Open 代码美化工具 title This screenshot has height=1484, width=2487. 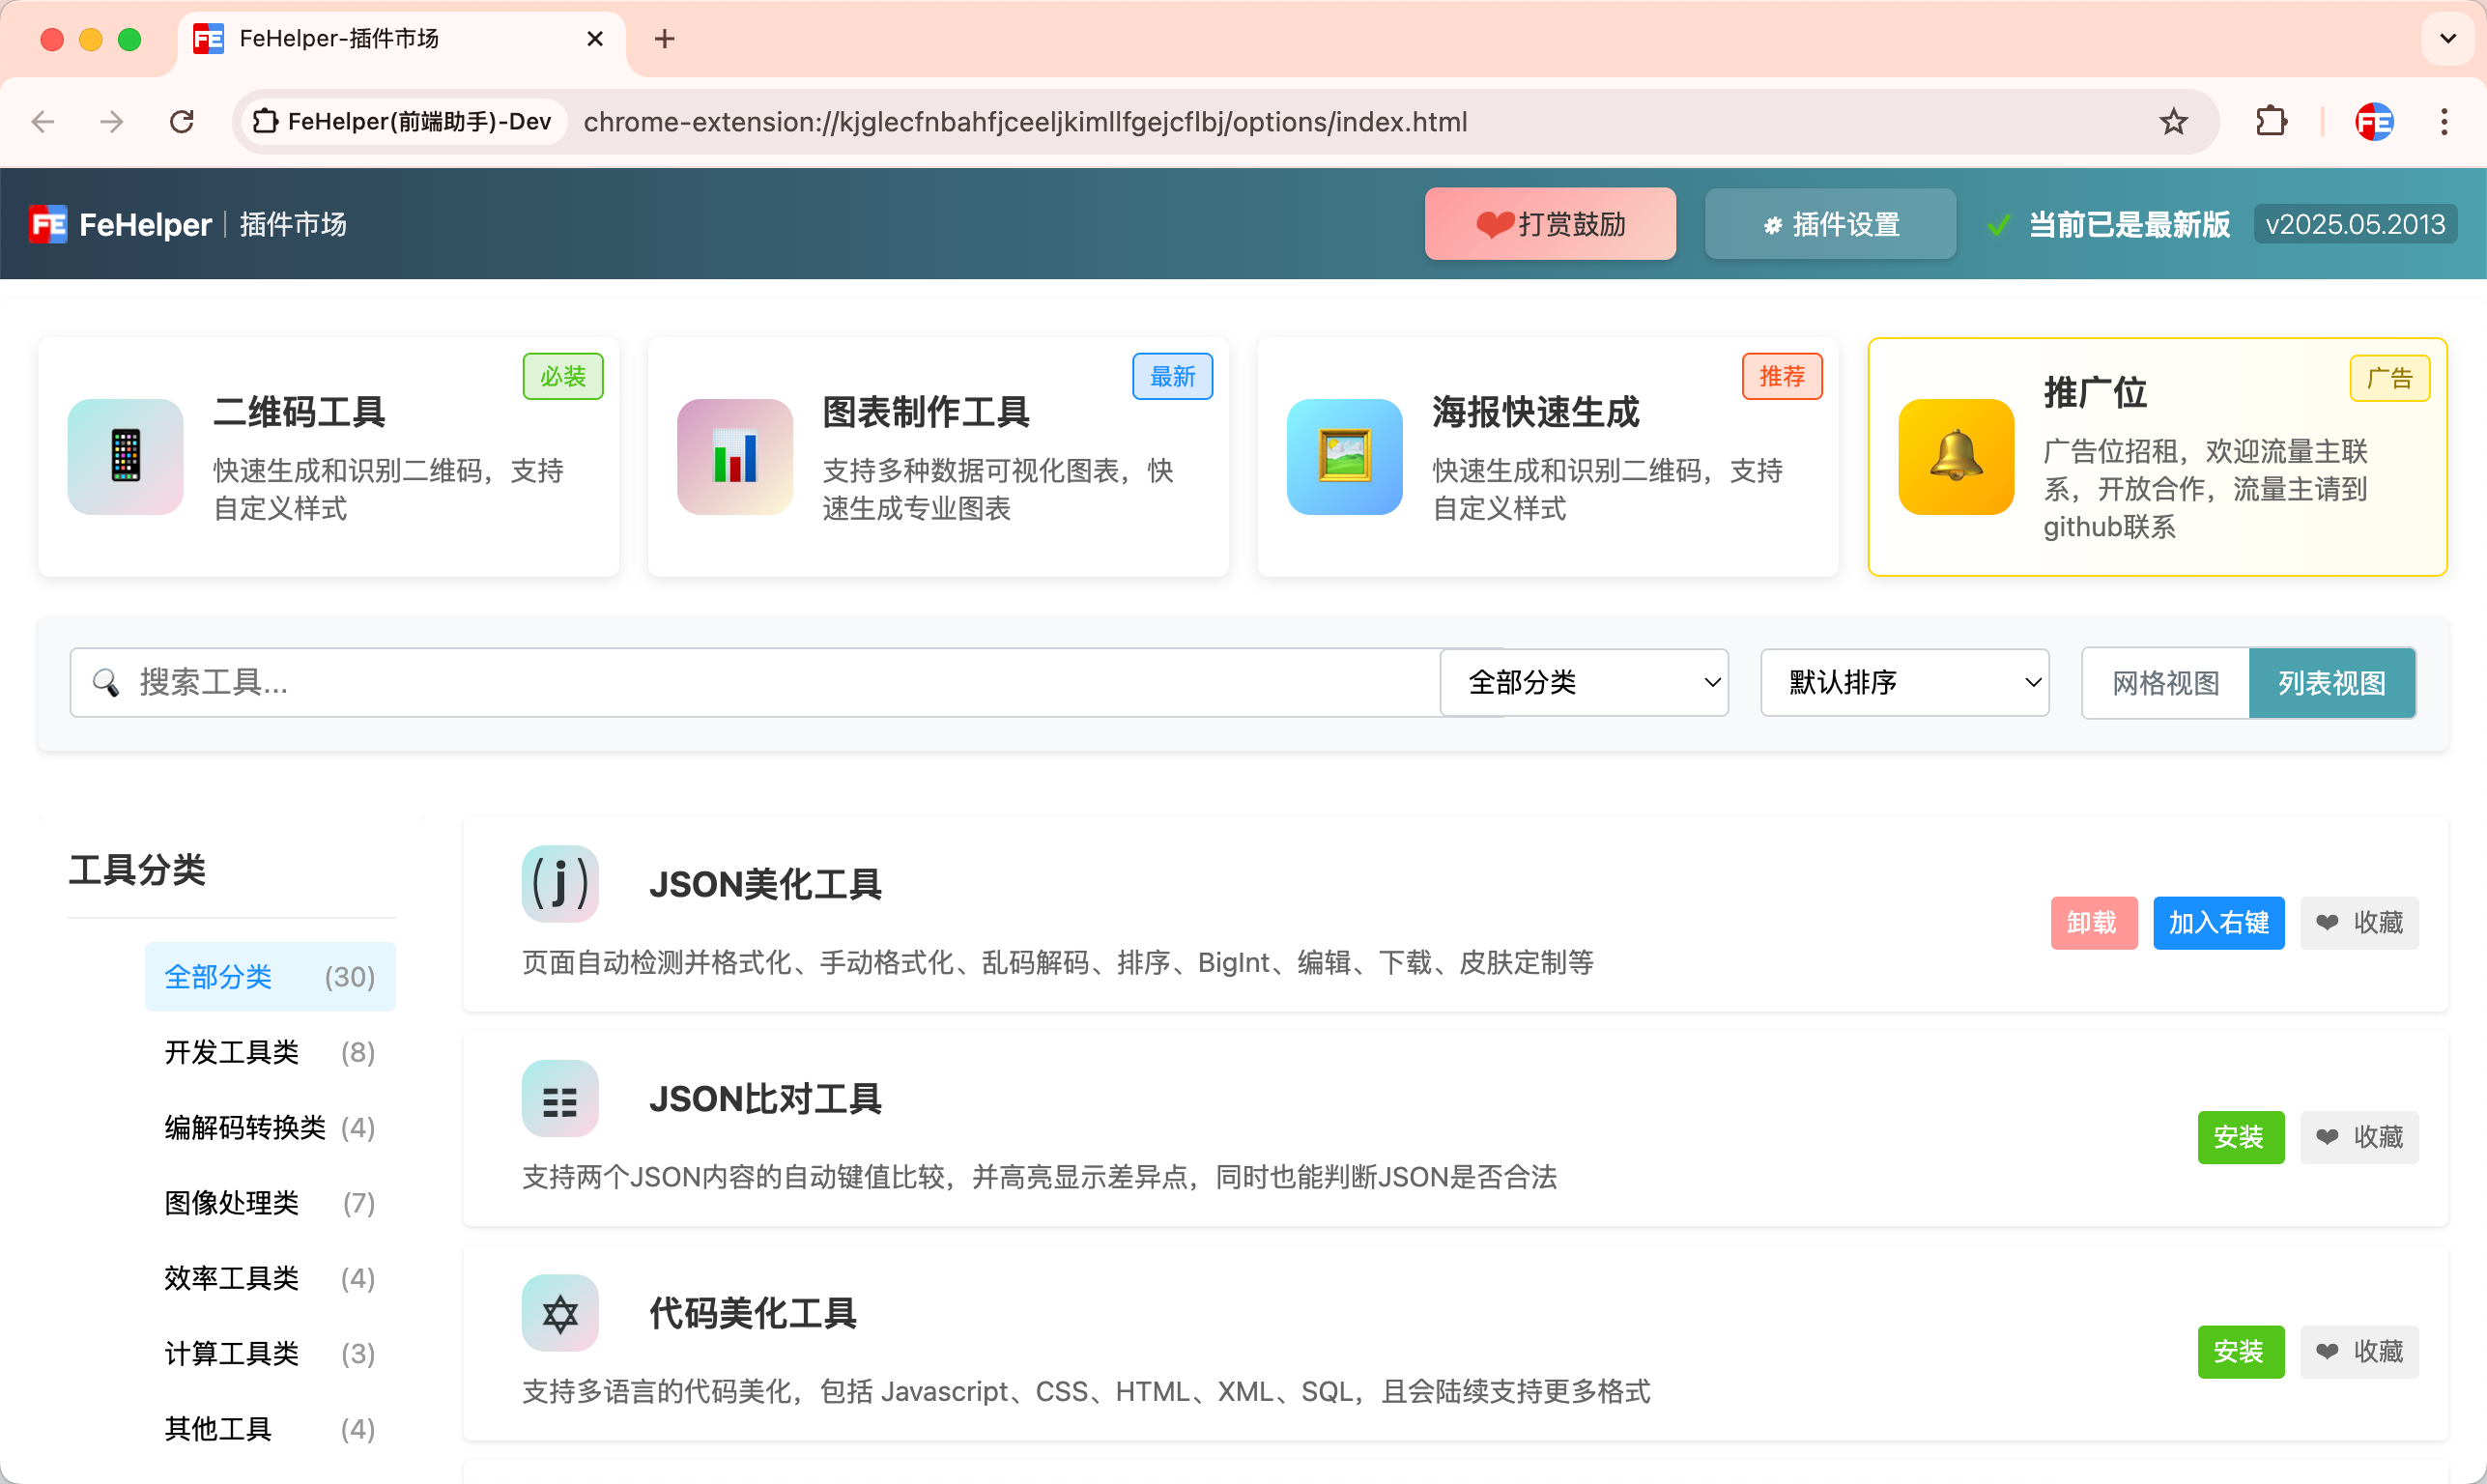coord(752,1313)
